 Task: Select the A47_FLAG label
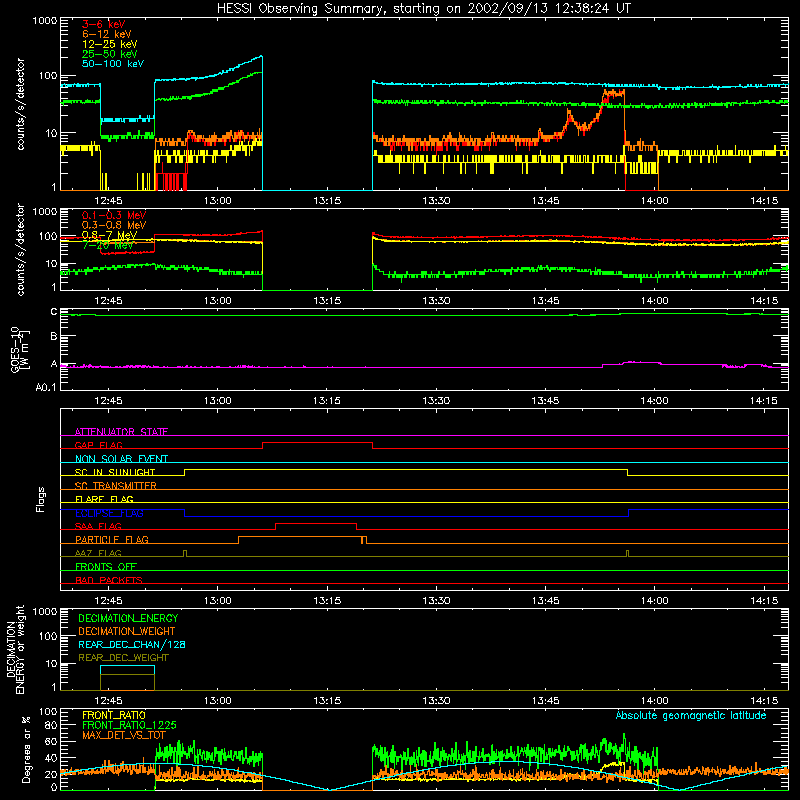[98, 553]
